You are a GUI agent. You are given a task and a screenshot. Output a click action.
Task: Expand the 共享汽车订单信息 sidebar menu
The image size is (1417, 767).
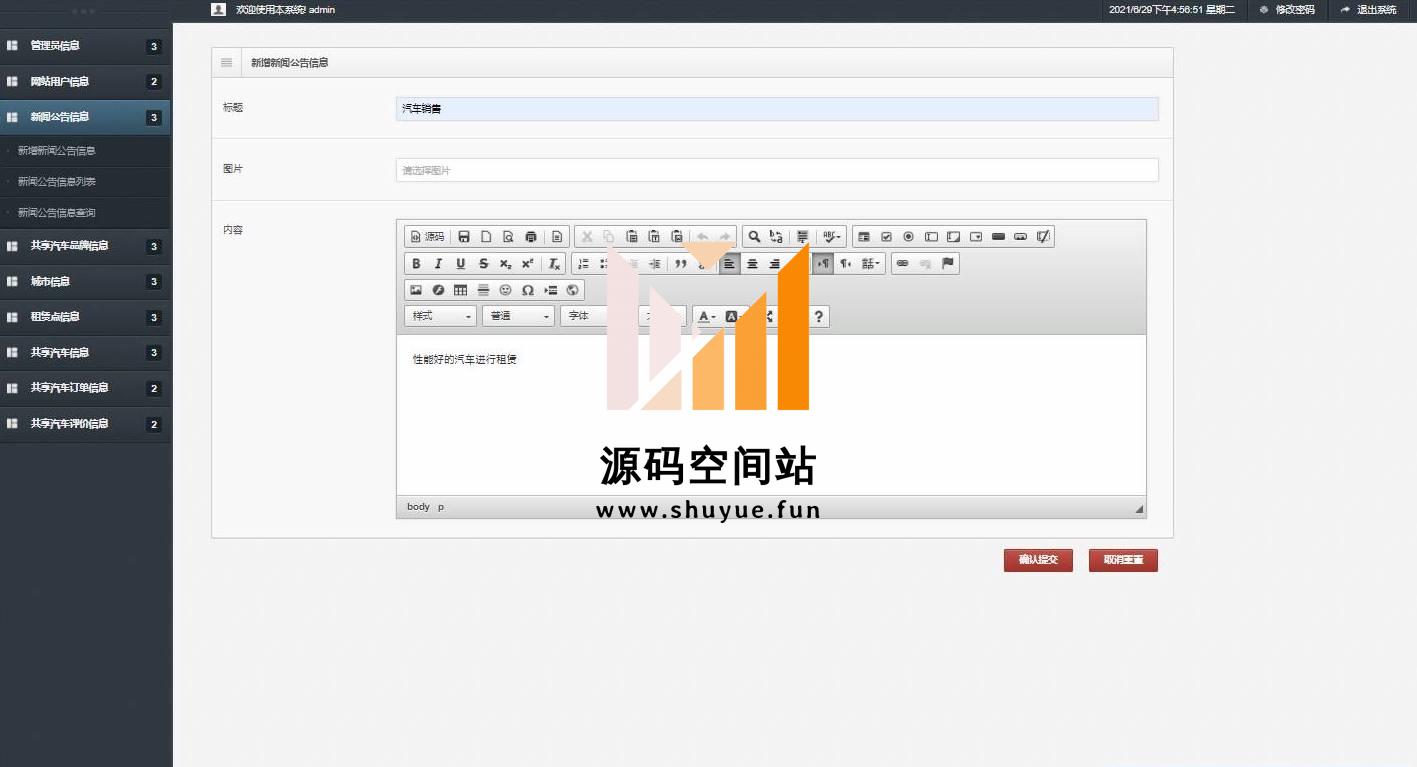click(x=85, y=388)
